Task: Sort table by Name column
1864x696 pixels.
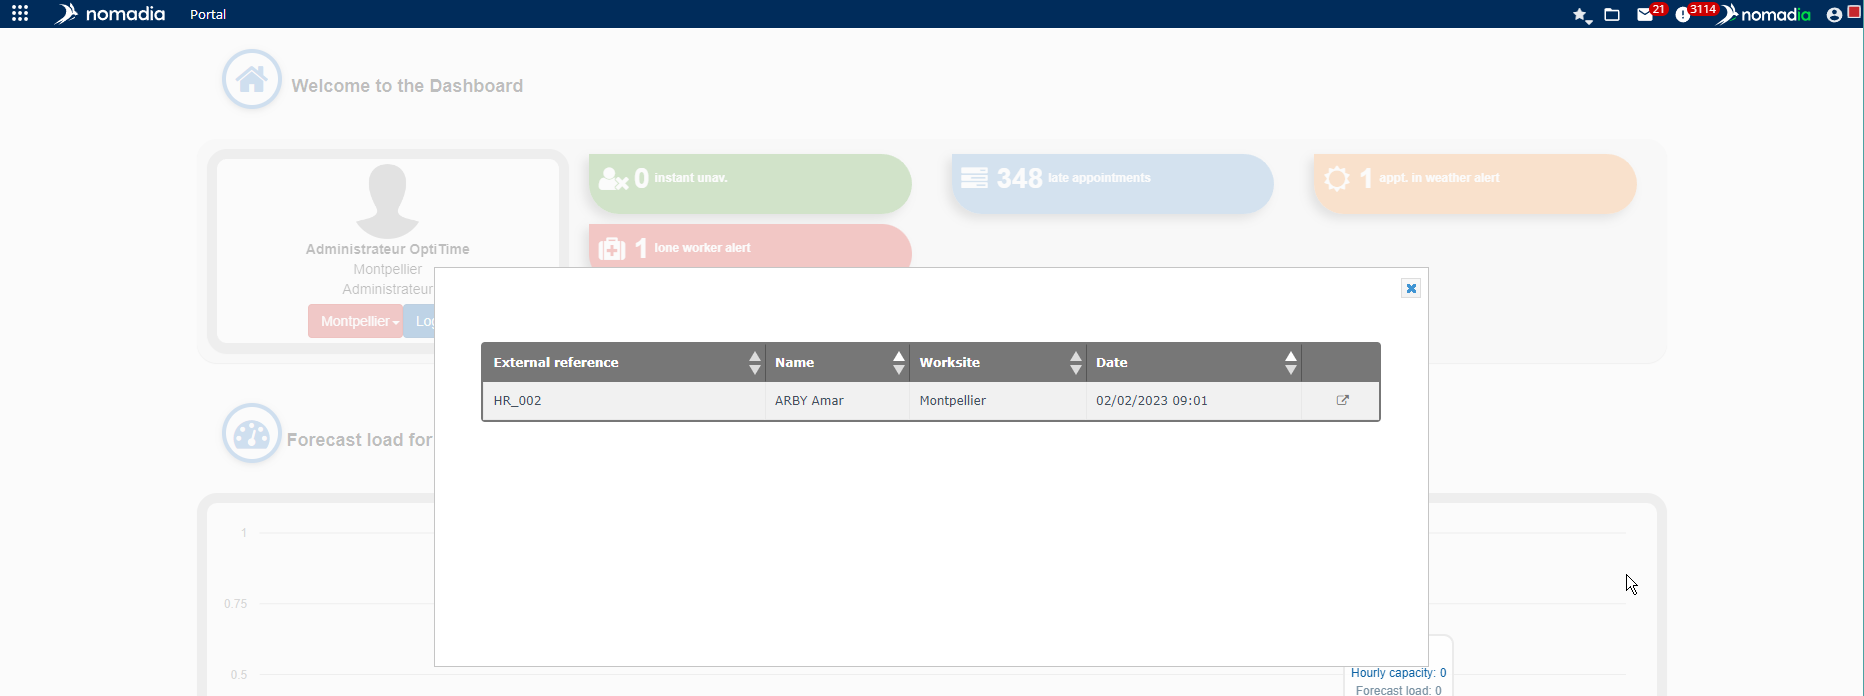Action: [898, 363]
